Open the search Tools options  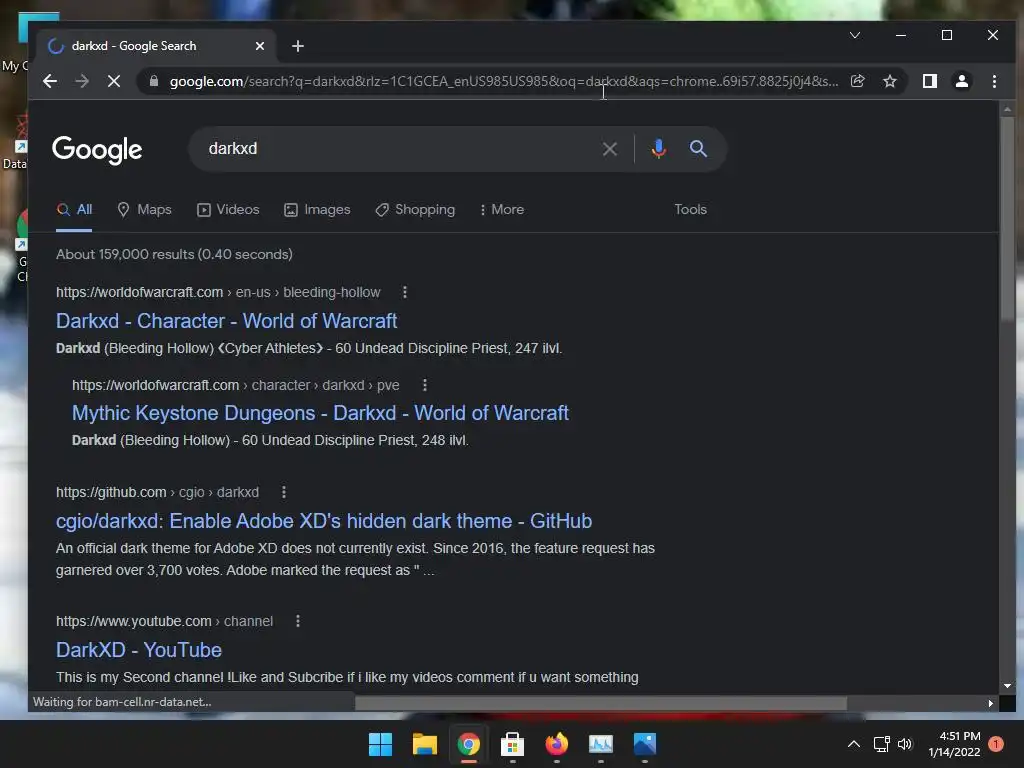690,210
